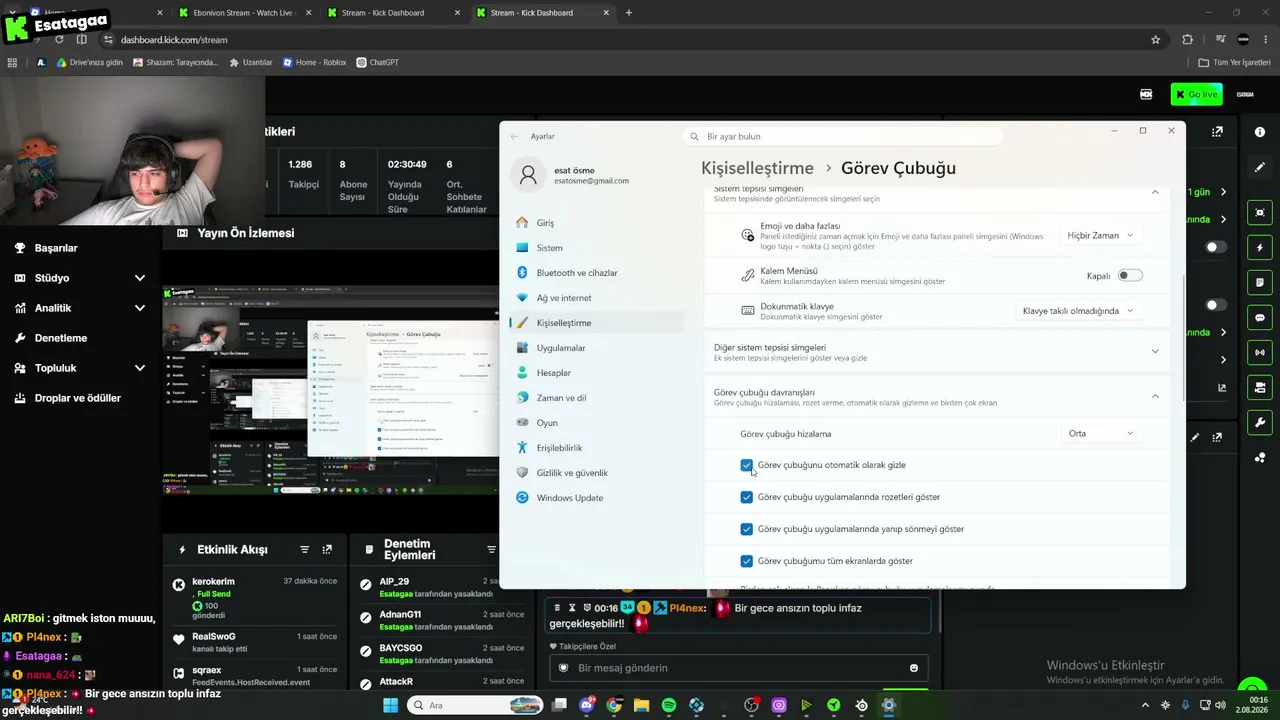Open the system tray hidden icons arrow
This screenshot has height=720, width=1280.
click(1145, 705)
